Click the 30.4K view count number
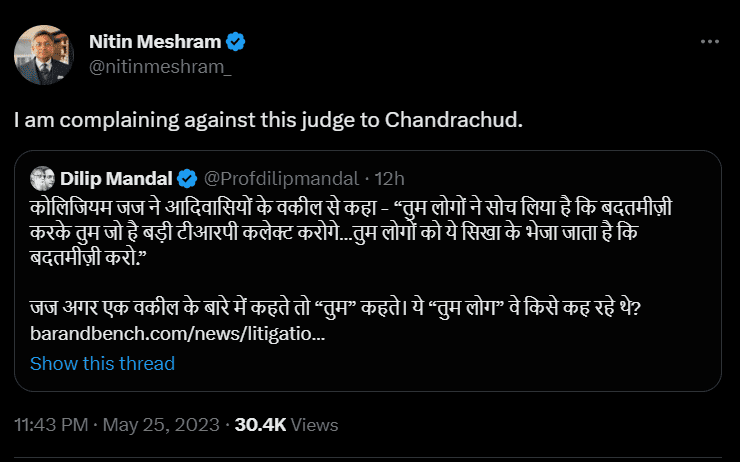Viewport: 740px width, 462px height. [260, 425]
